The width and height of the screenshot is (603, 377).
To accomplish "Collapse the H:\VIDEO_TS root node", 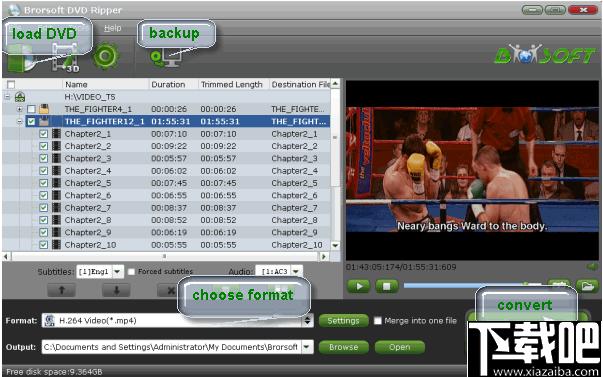I will click(x=7, y=97).
